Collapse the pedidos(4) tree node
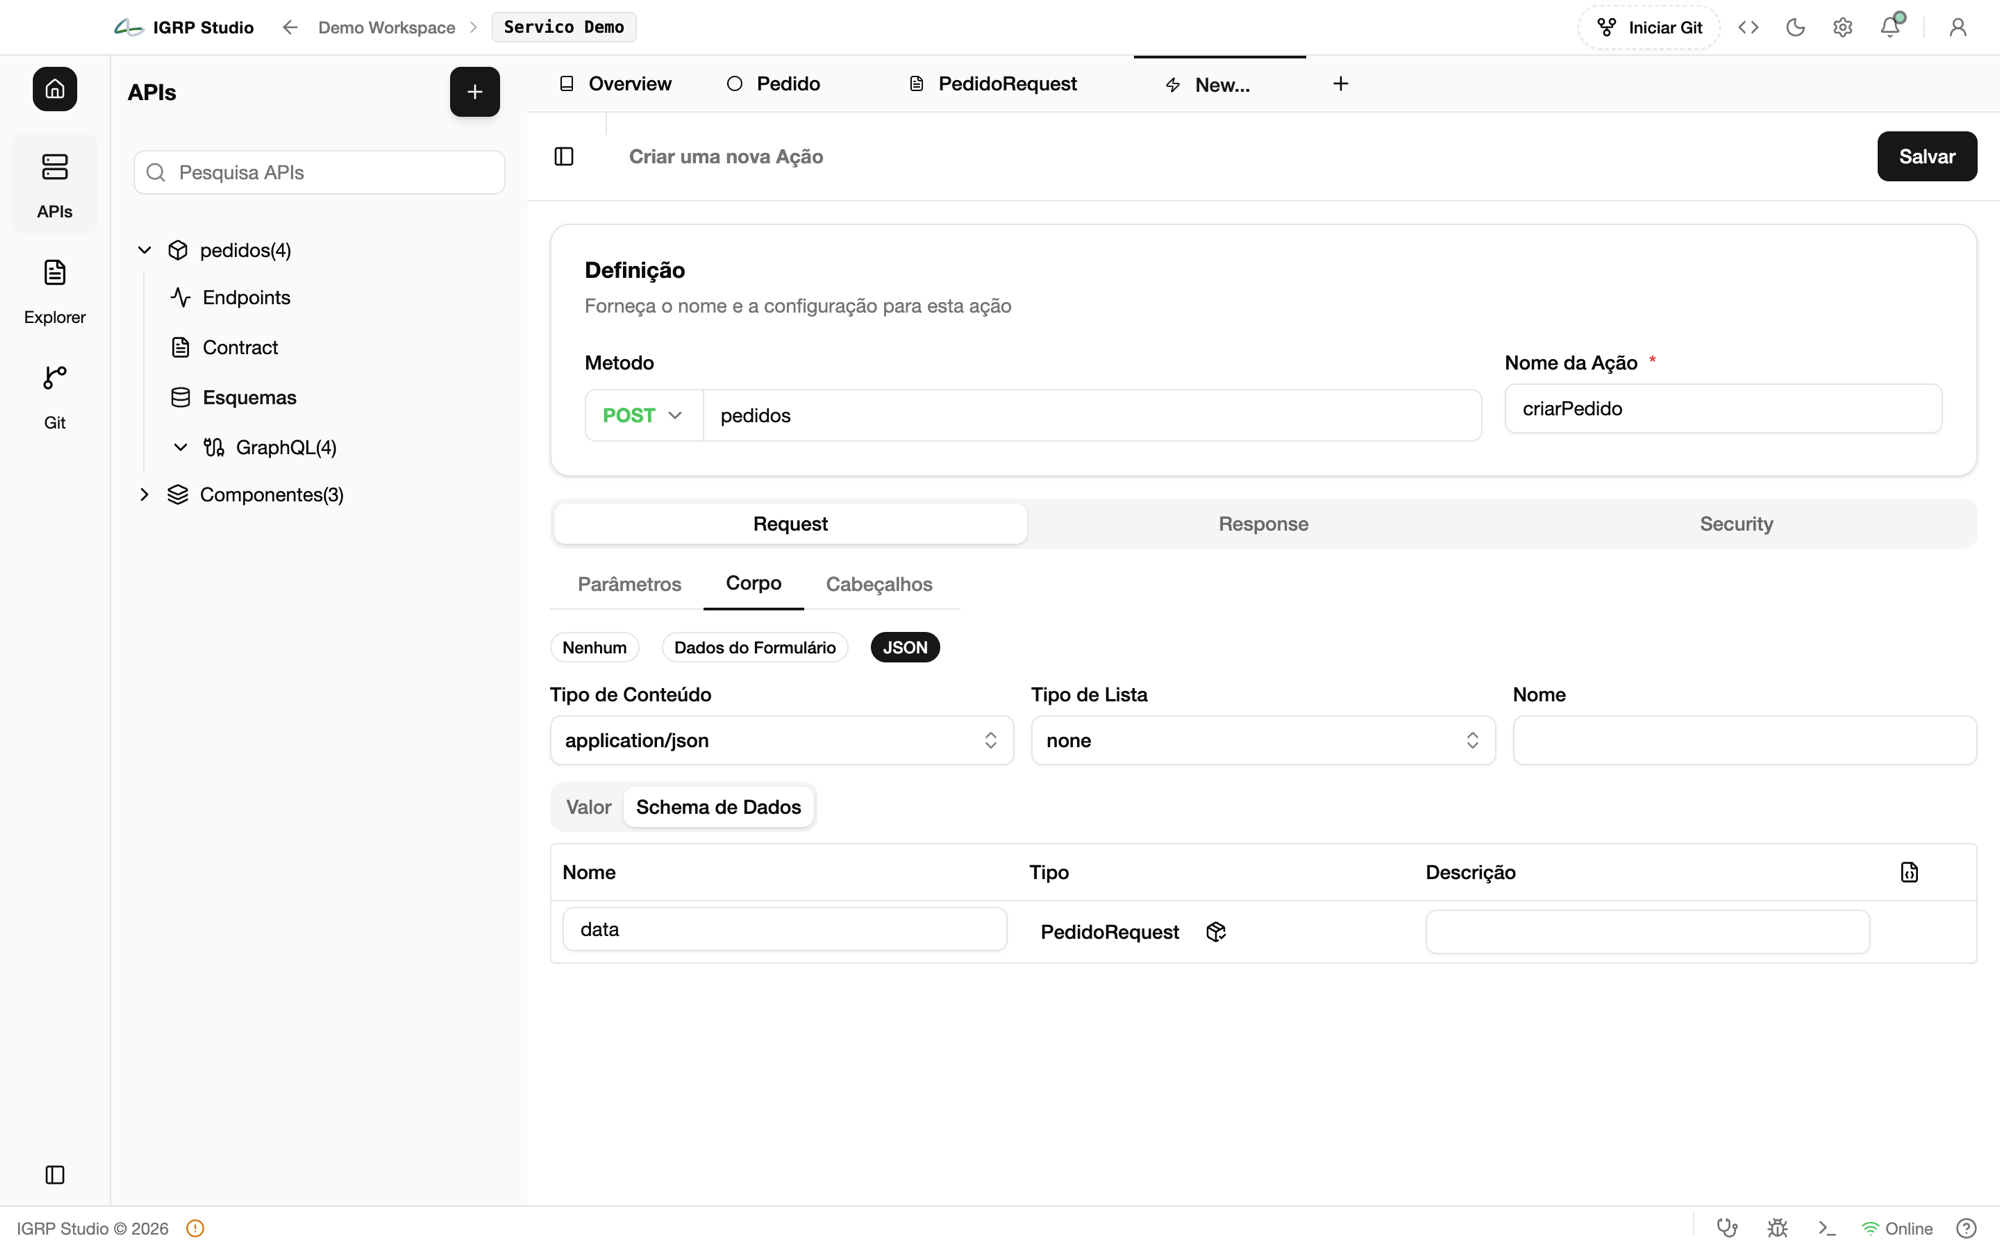Screen dimensions: 2000x1250 coord(144,250)
